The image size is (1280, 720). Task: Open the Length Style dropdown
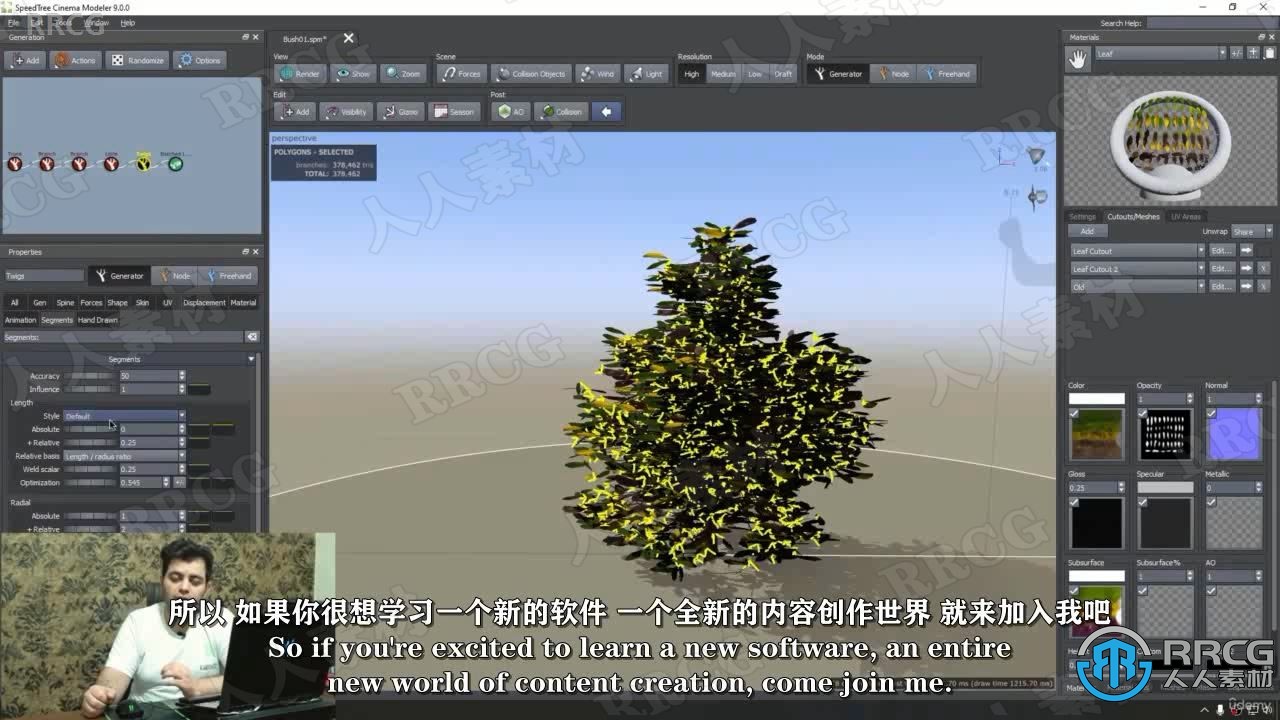click(124, 416)
